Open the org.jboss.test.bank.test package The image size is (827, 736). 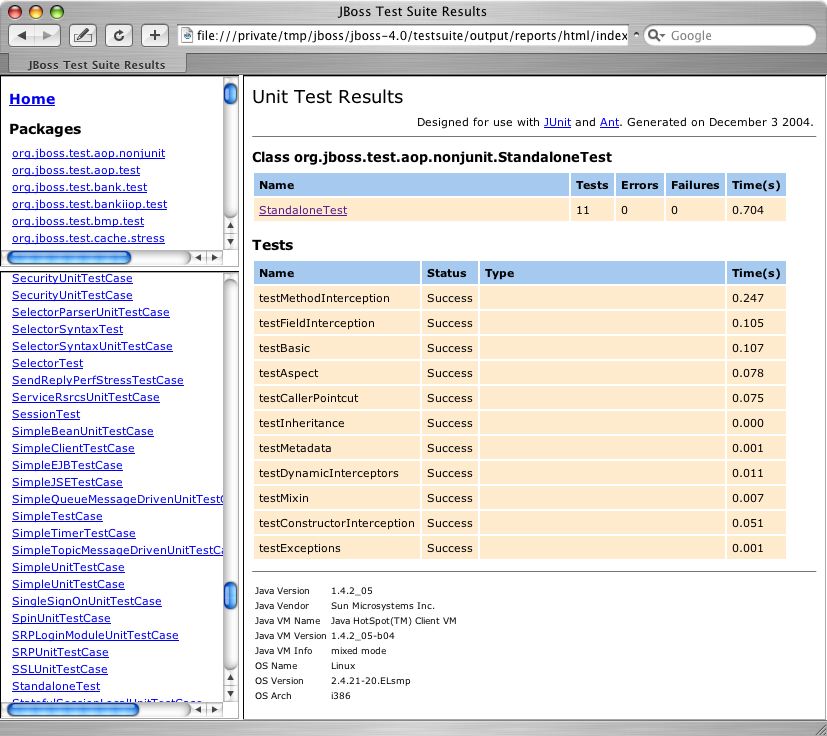pos(79,187)
